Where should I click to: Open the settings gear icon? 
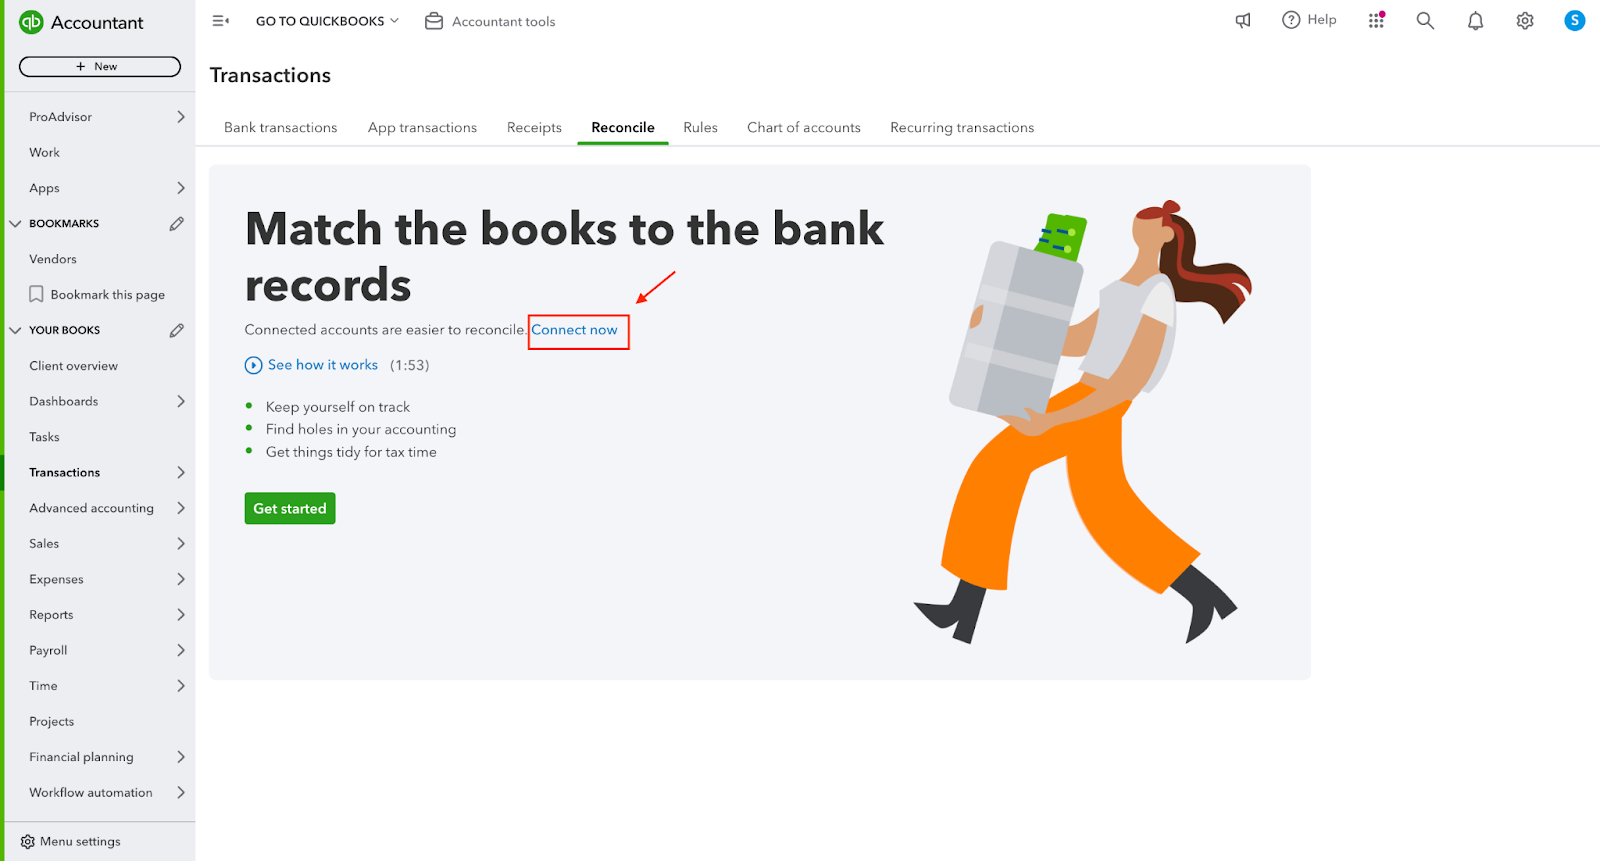click(1525, 21)
